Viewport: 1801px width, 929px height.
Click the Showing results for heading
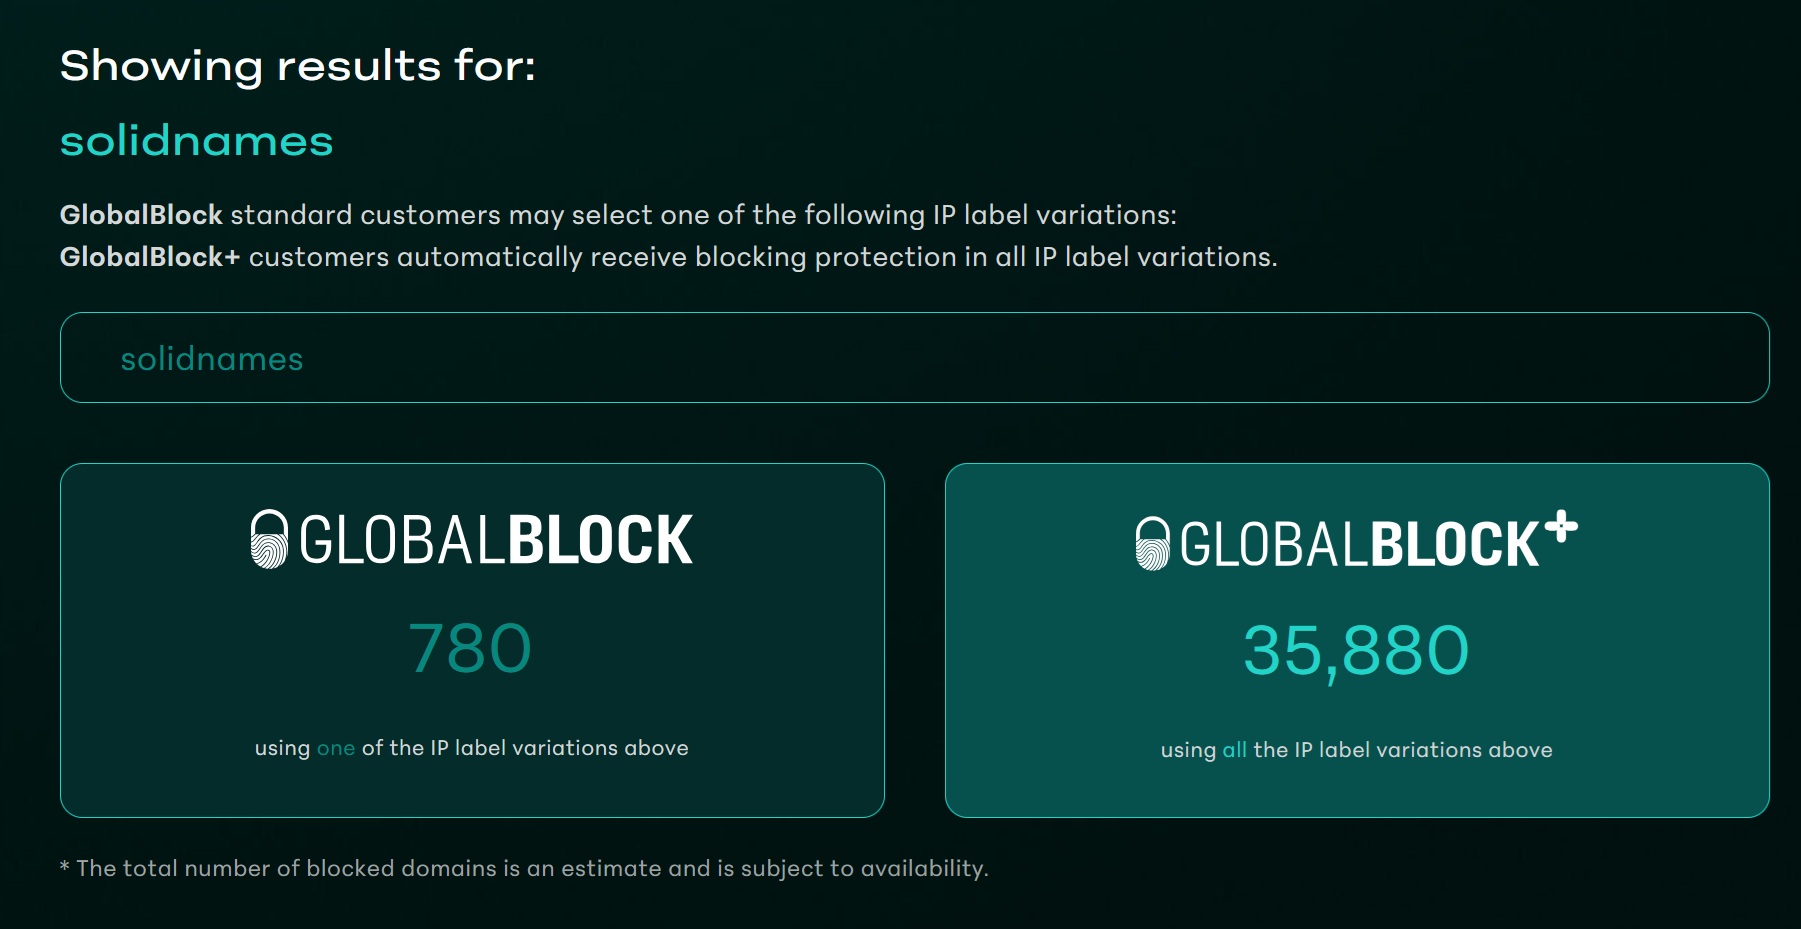(x=297, y=66)
